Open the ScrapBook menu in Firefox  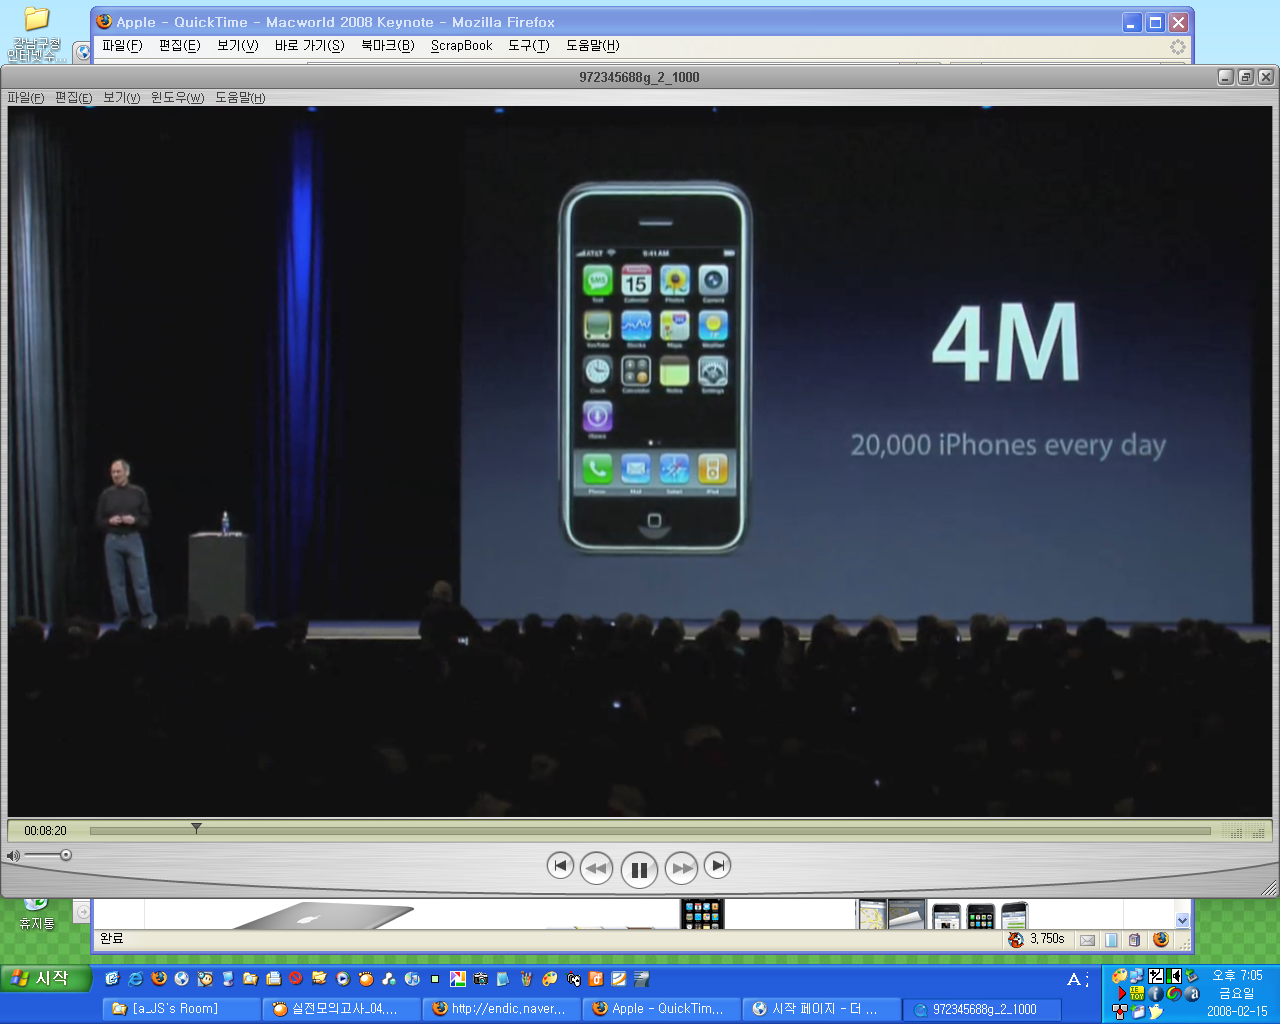click(x=461, y=45)
